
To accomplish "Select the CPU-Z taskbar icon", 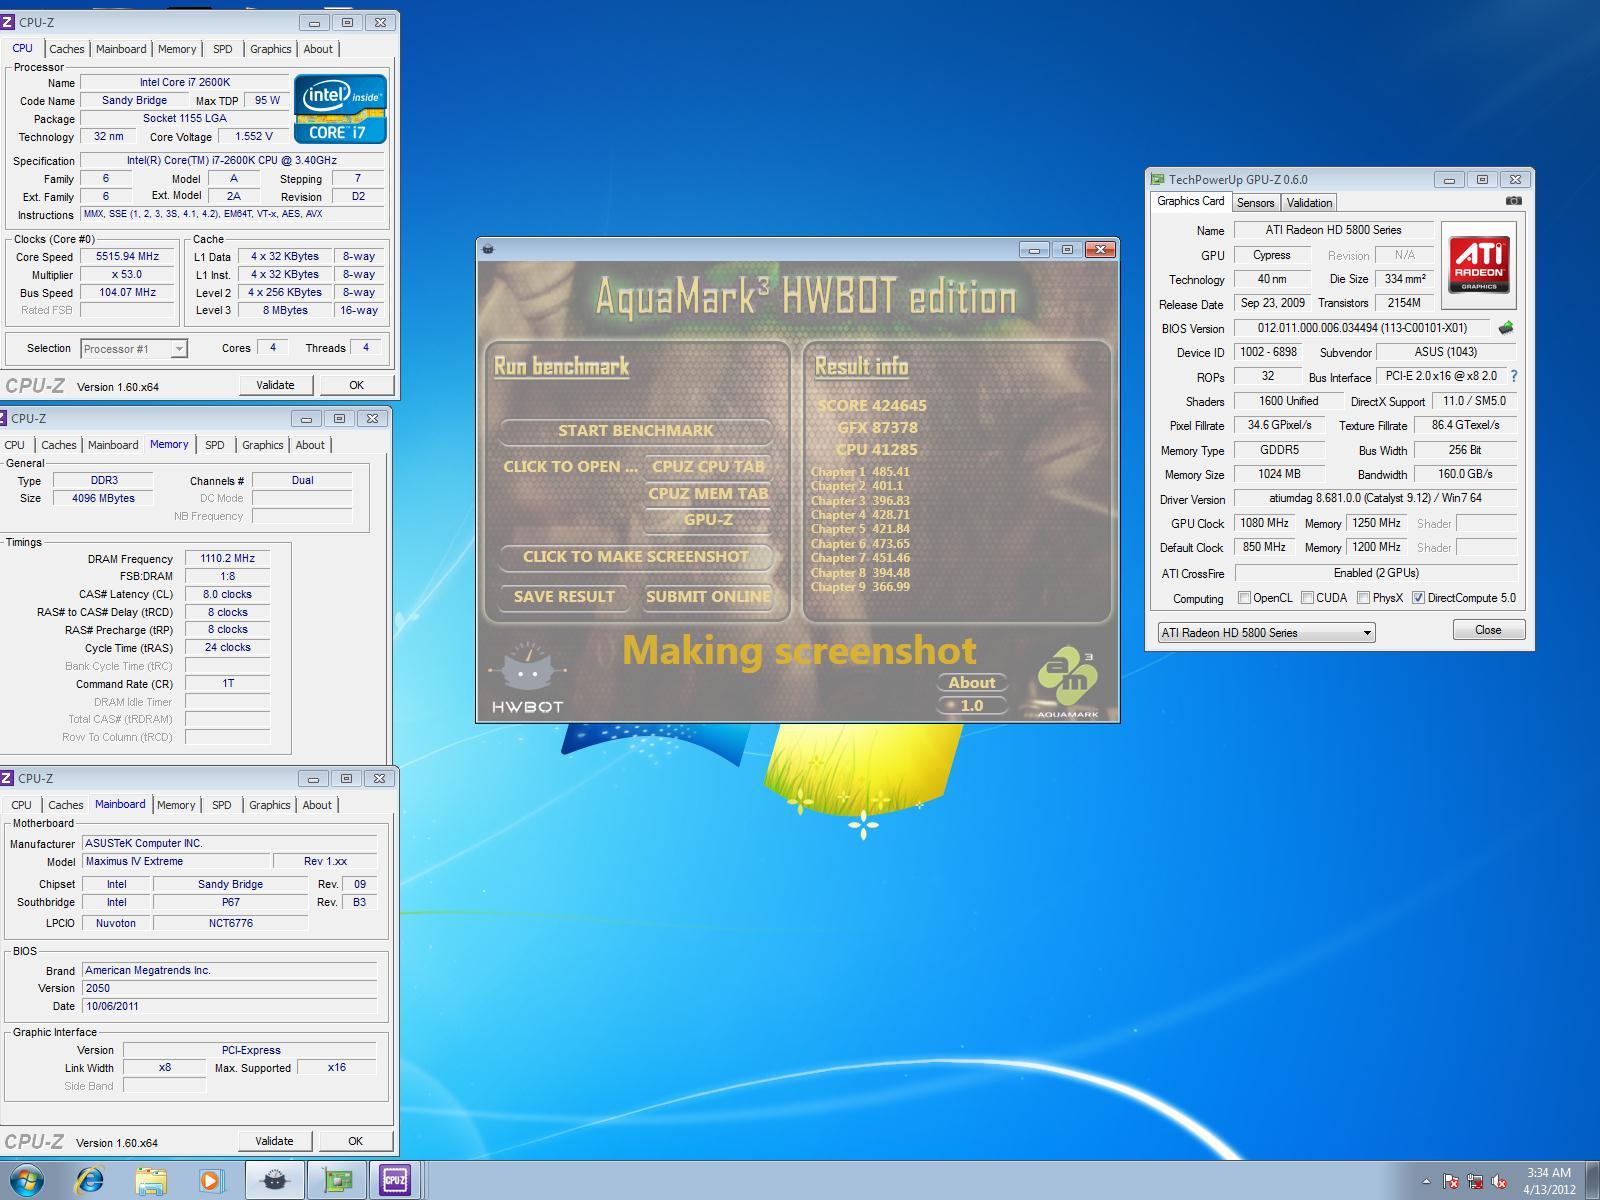I will click(395, 1181).
